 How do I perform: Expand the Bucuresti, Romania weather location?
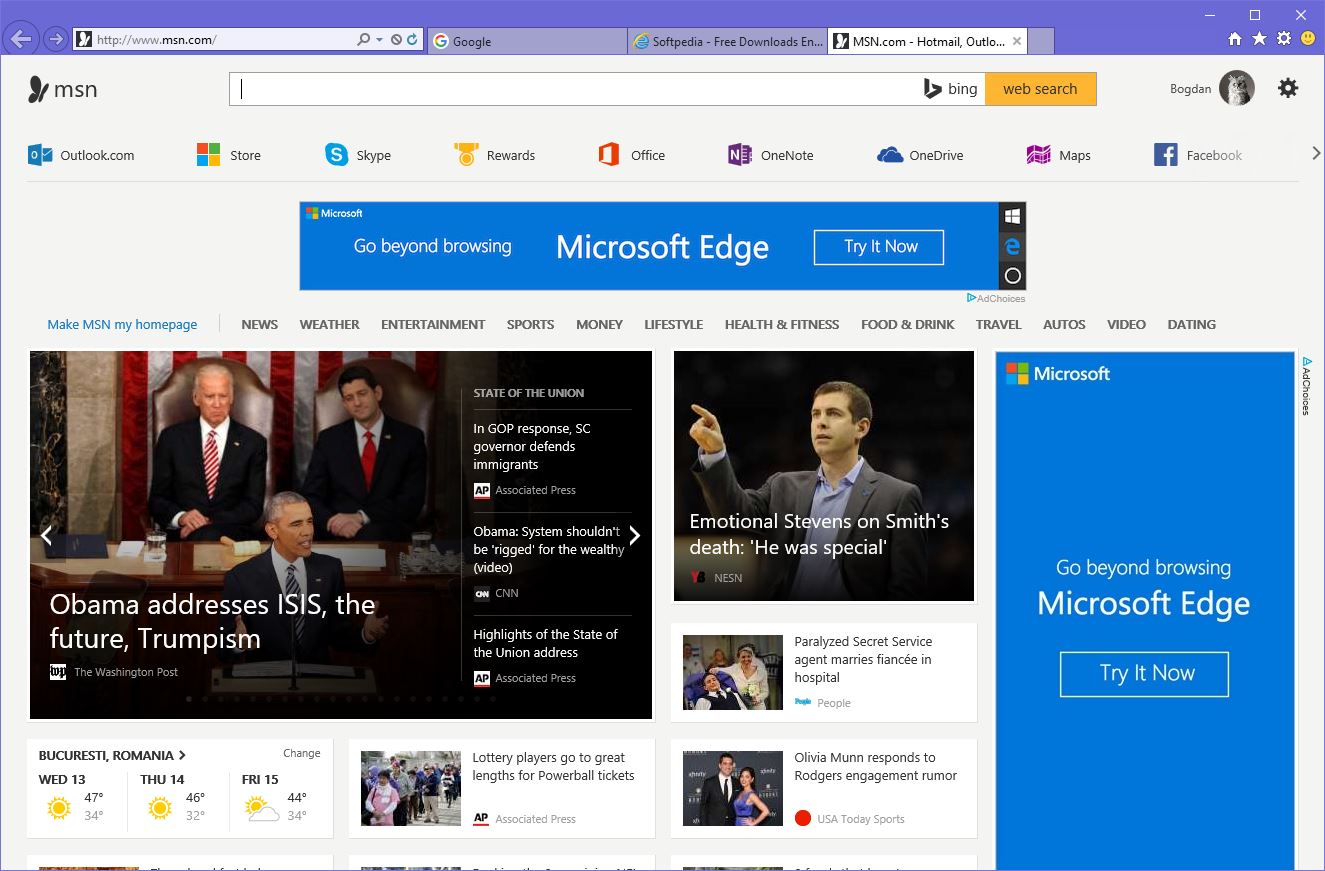[112, 755]
